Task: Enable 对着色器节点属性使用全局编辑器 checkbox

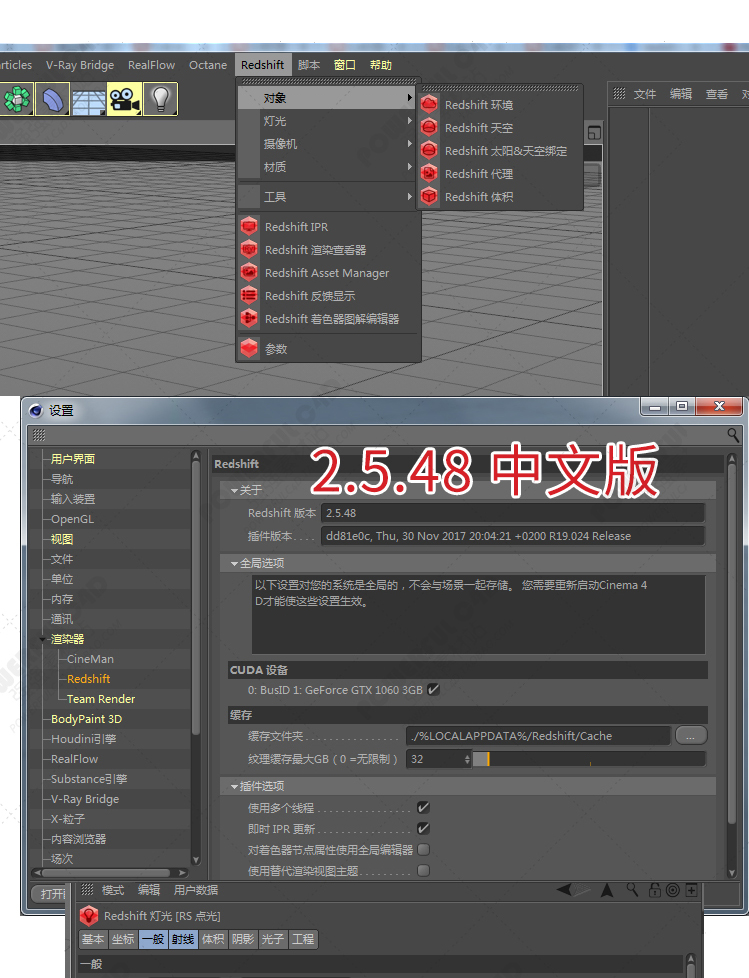Action: point(423,850)
